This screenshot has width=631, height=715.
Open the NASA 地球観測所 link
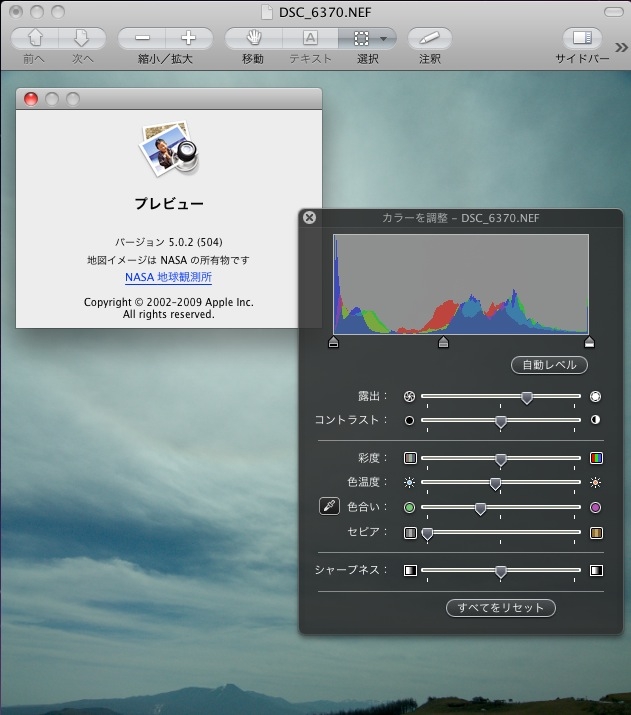pos(168,277)
